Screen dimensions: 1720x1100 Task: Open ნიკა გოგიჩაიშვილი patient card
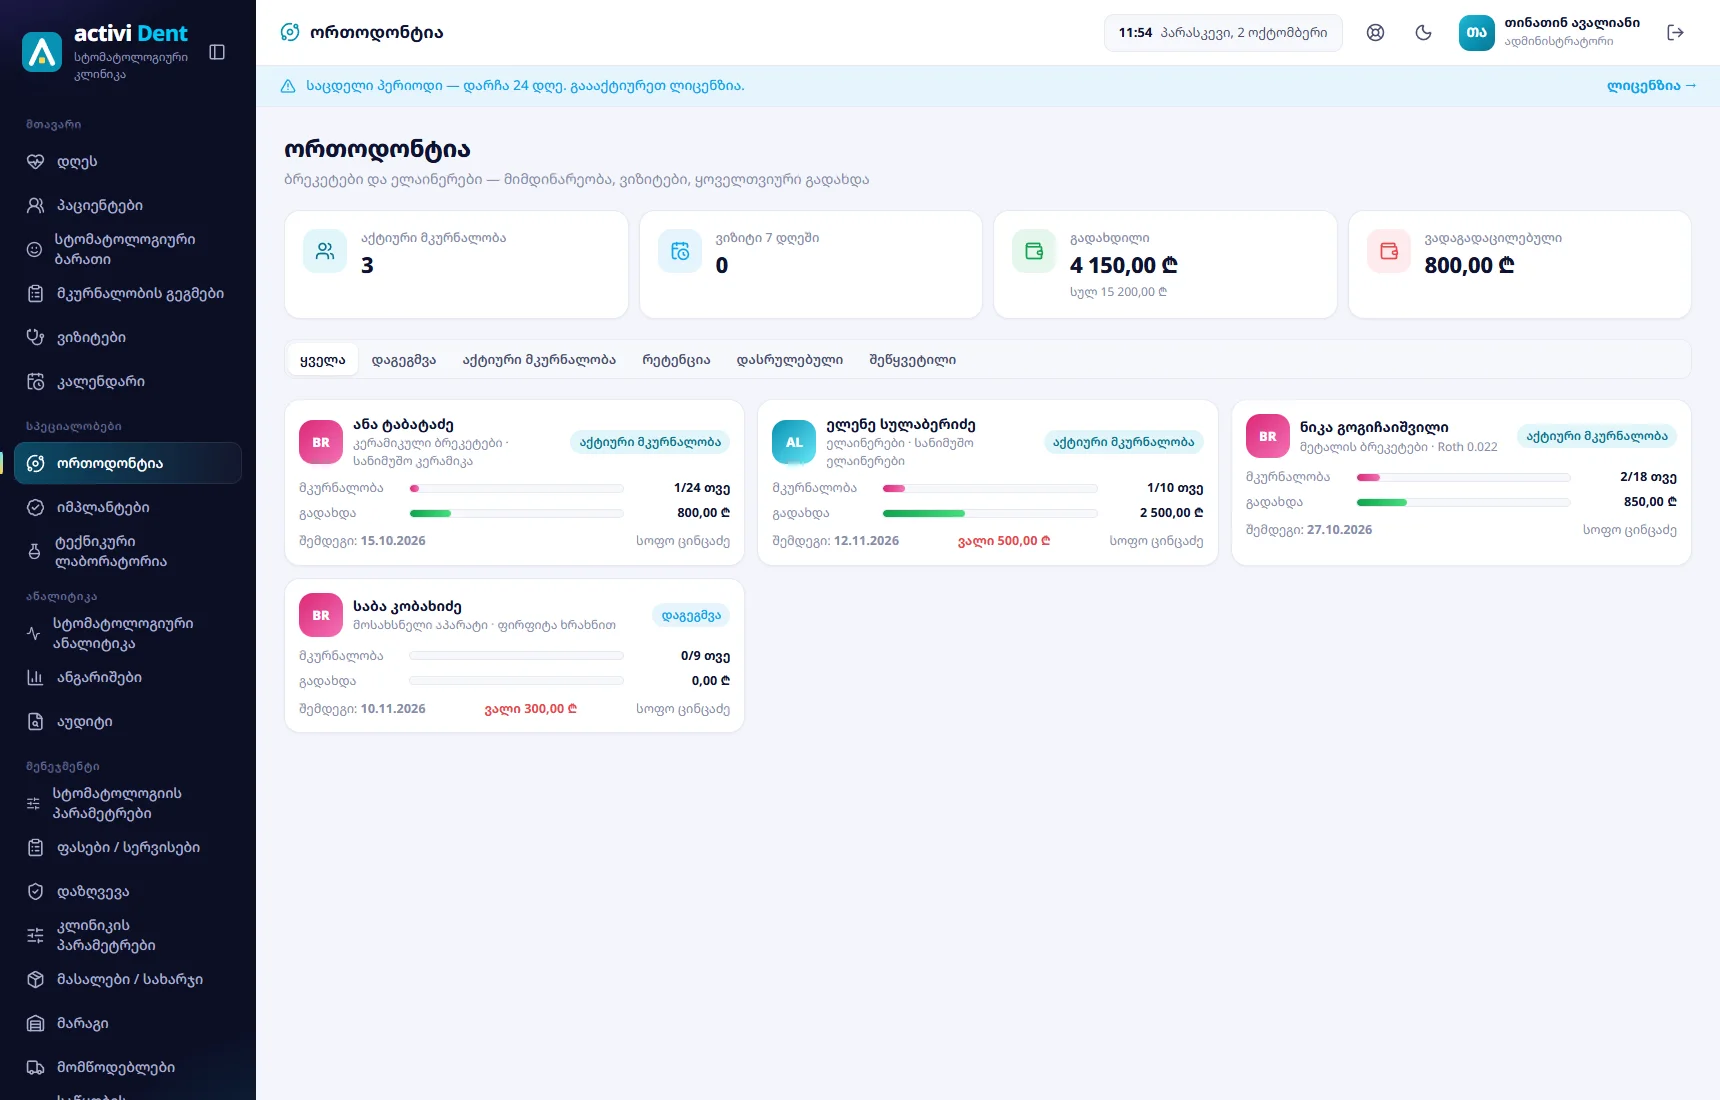tap(1461, 482)
